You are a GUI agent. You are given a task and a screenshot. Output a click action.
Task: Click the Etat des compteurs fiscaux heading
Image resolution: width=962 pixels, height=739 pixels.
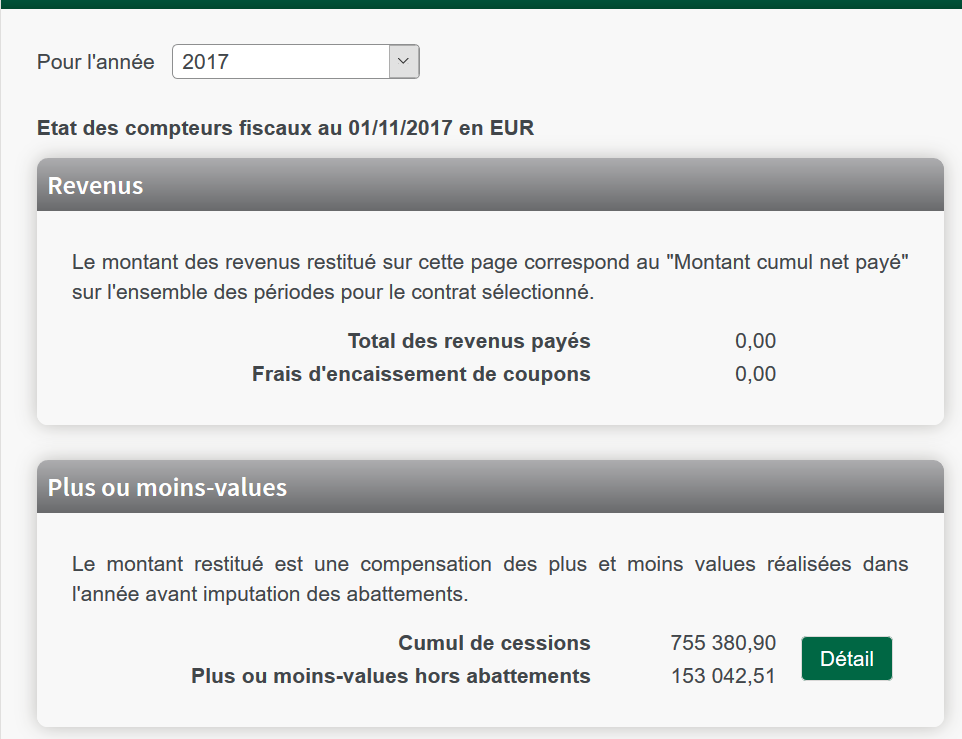pyautogui.click(x=285, y=128)
